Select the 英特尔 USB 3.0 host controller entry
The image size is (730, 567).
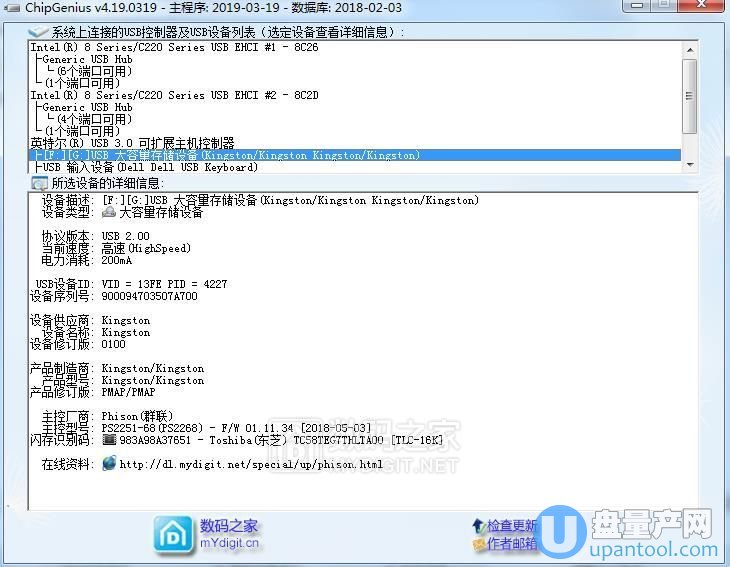132,143
